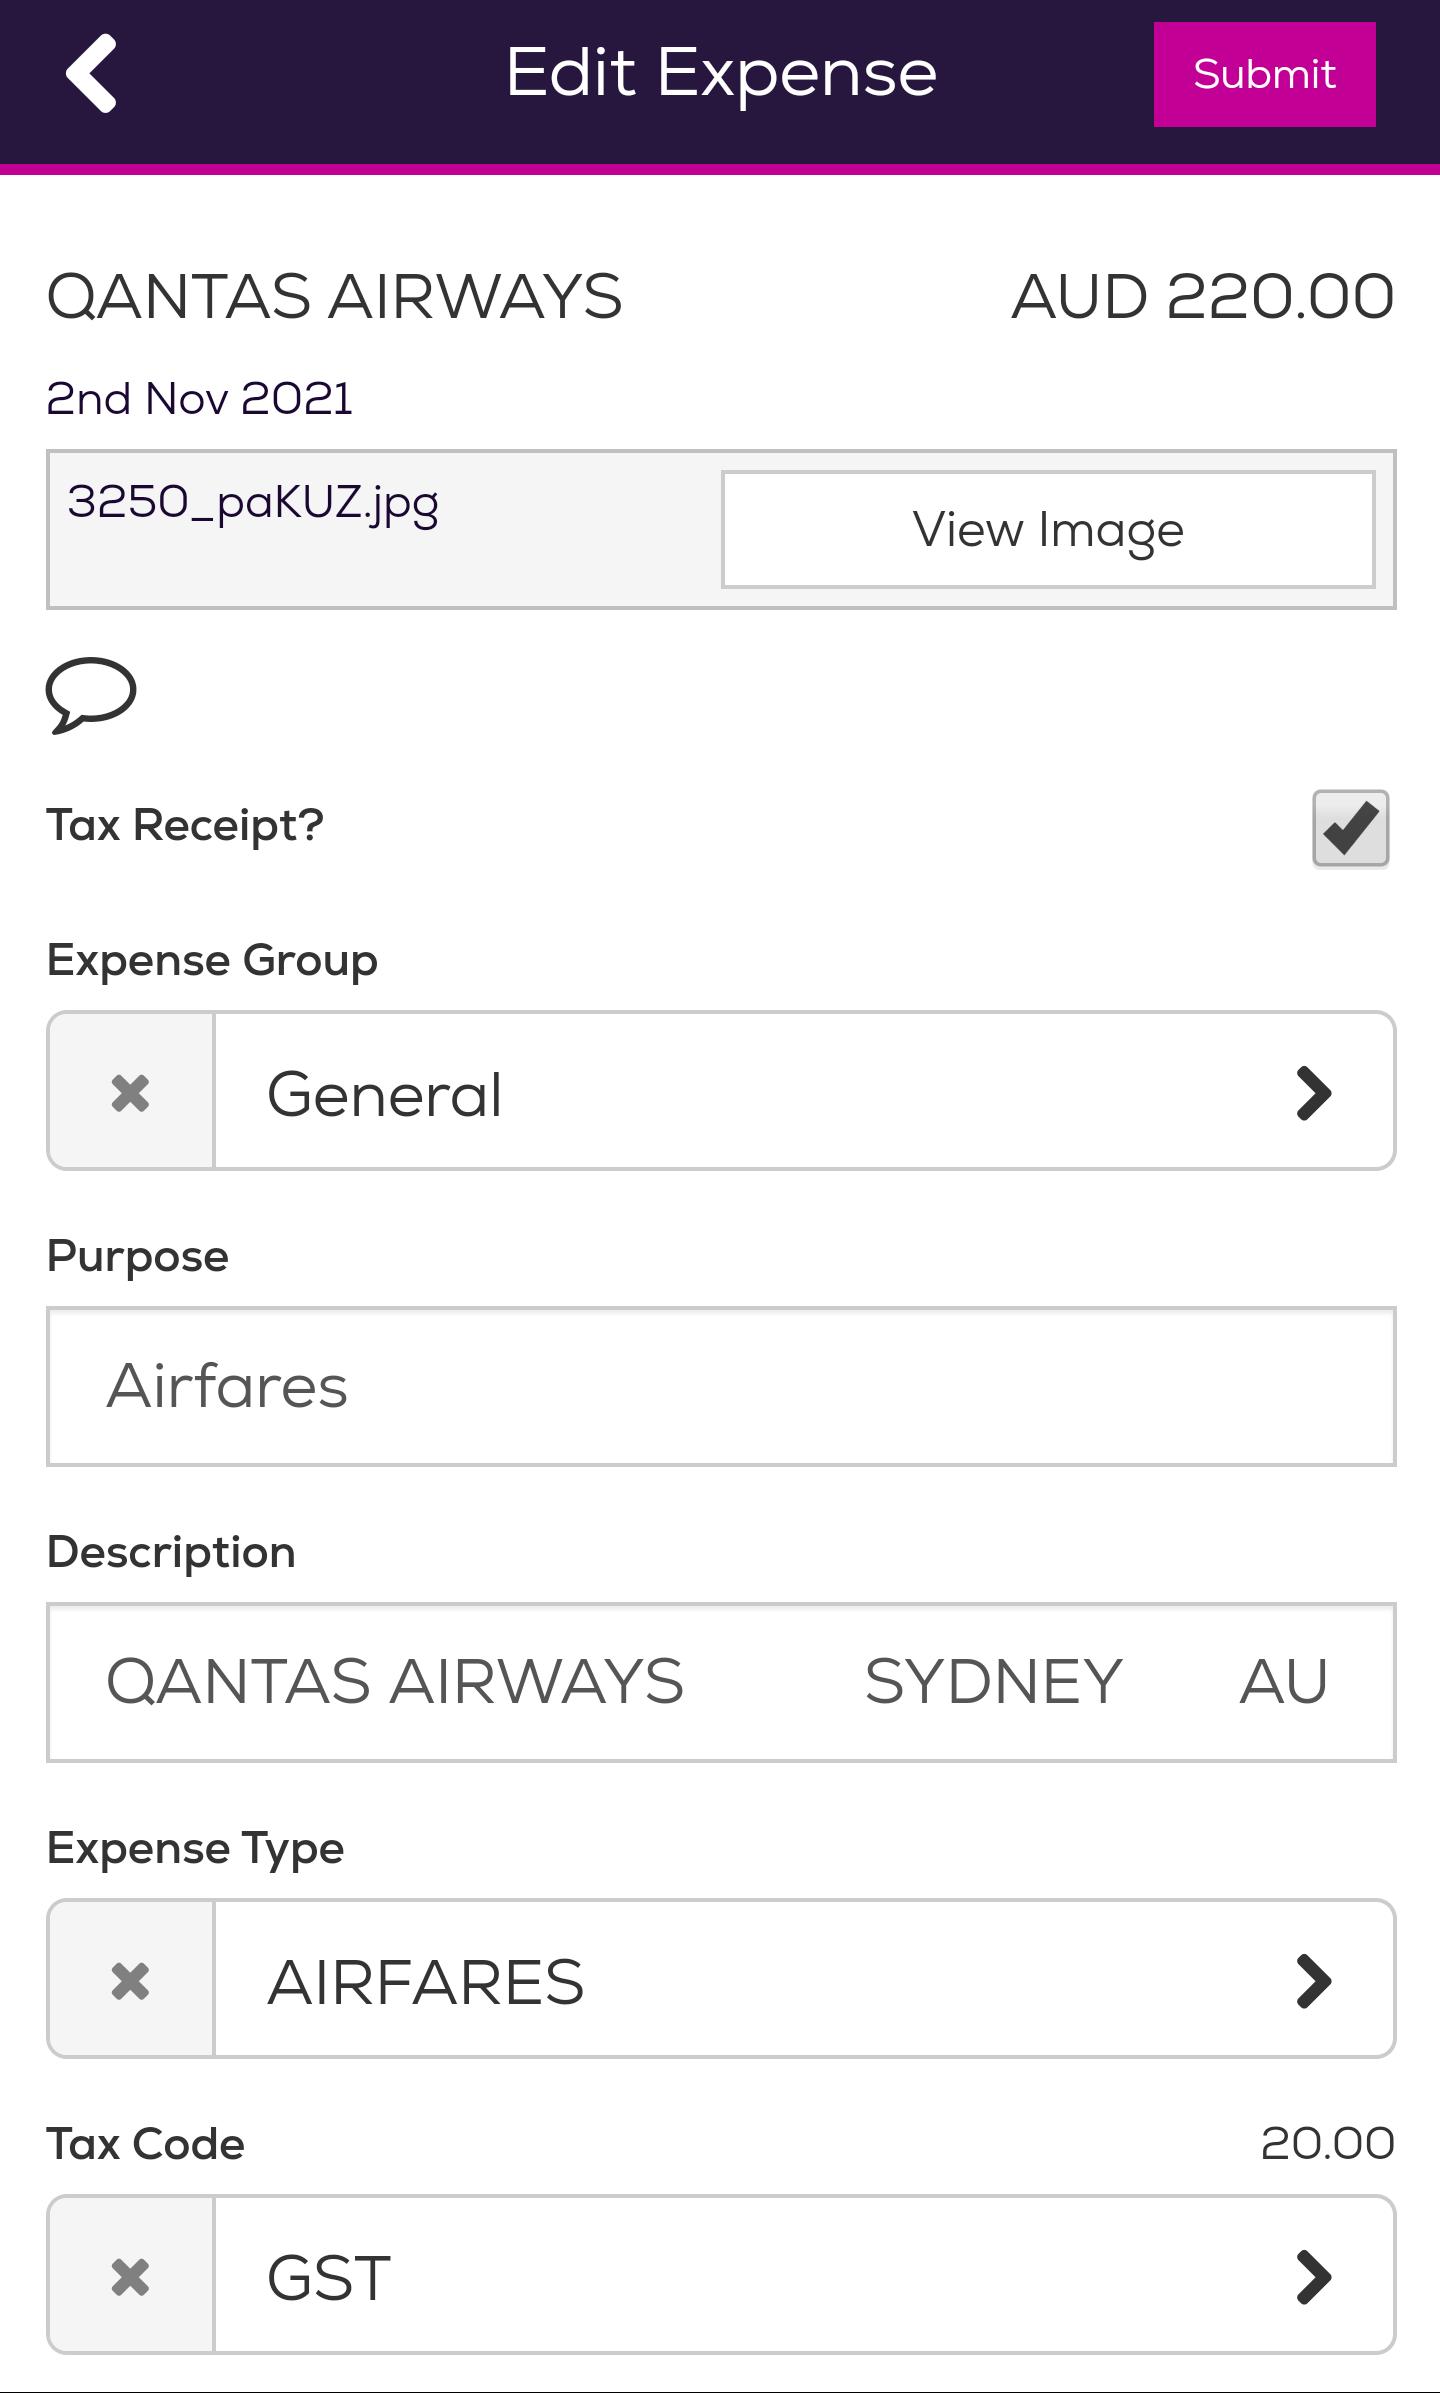Open Expense Type list via chevron

(1313, 1980)
